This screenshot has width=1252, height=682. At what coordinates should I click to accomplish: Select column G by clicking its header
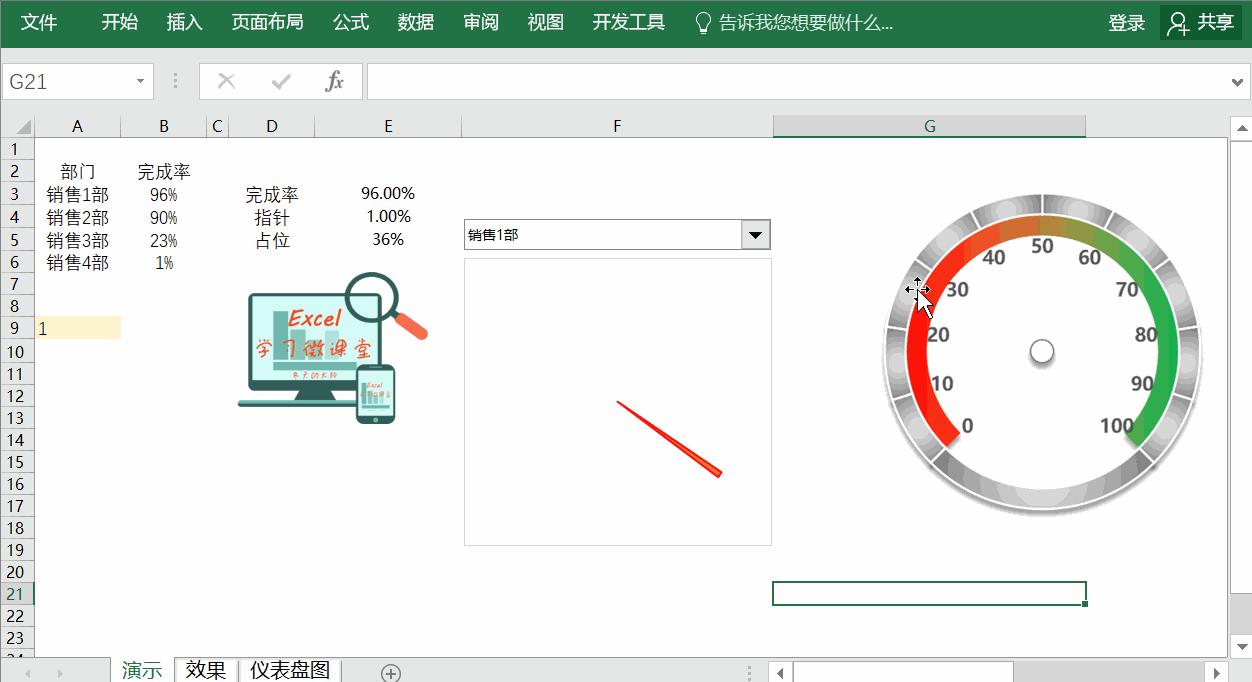[929, 126]
